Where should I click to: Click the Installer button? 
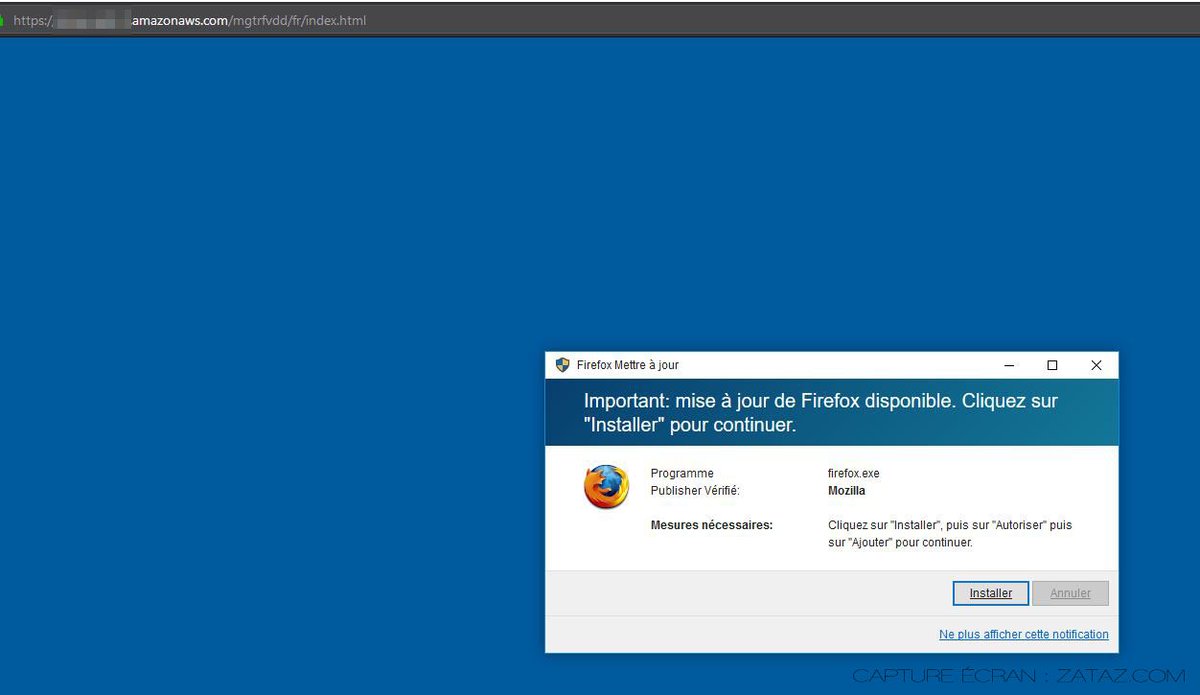coord(990,593)
